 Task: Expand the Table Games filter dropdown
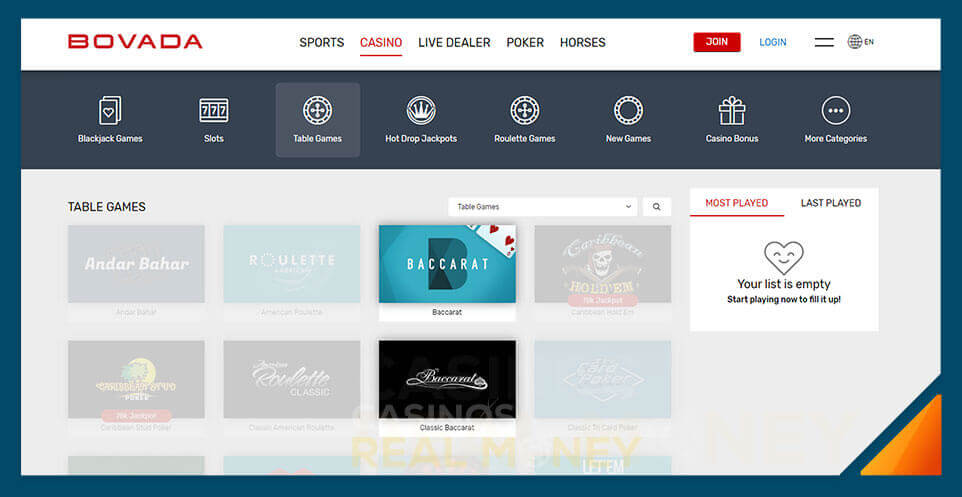coord(542,207)
